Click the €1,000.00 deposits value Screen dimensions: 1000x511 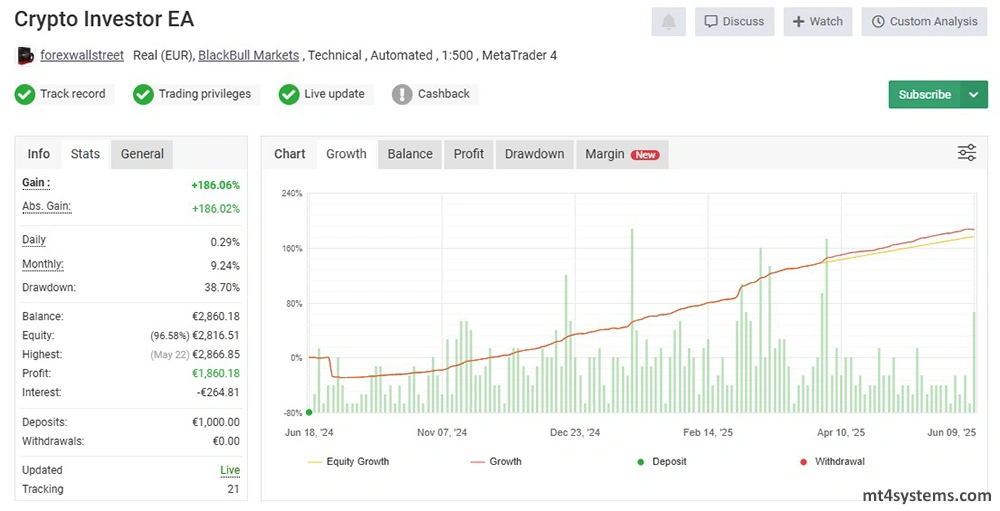point(216,422)
